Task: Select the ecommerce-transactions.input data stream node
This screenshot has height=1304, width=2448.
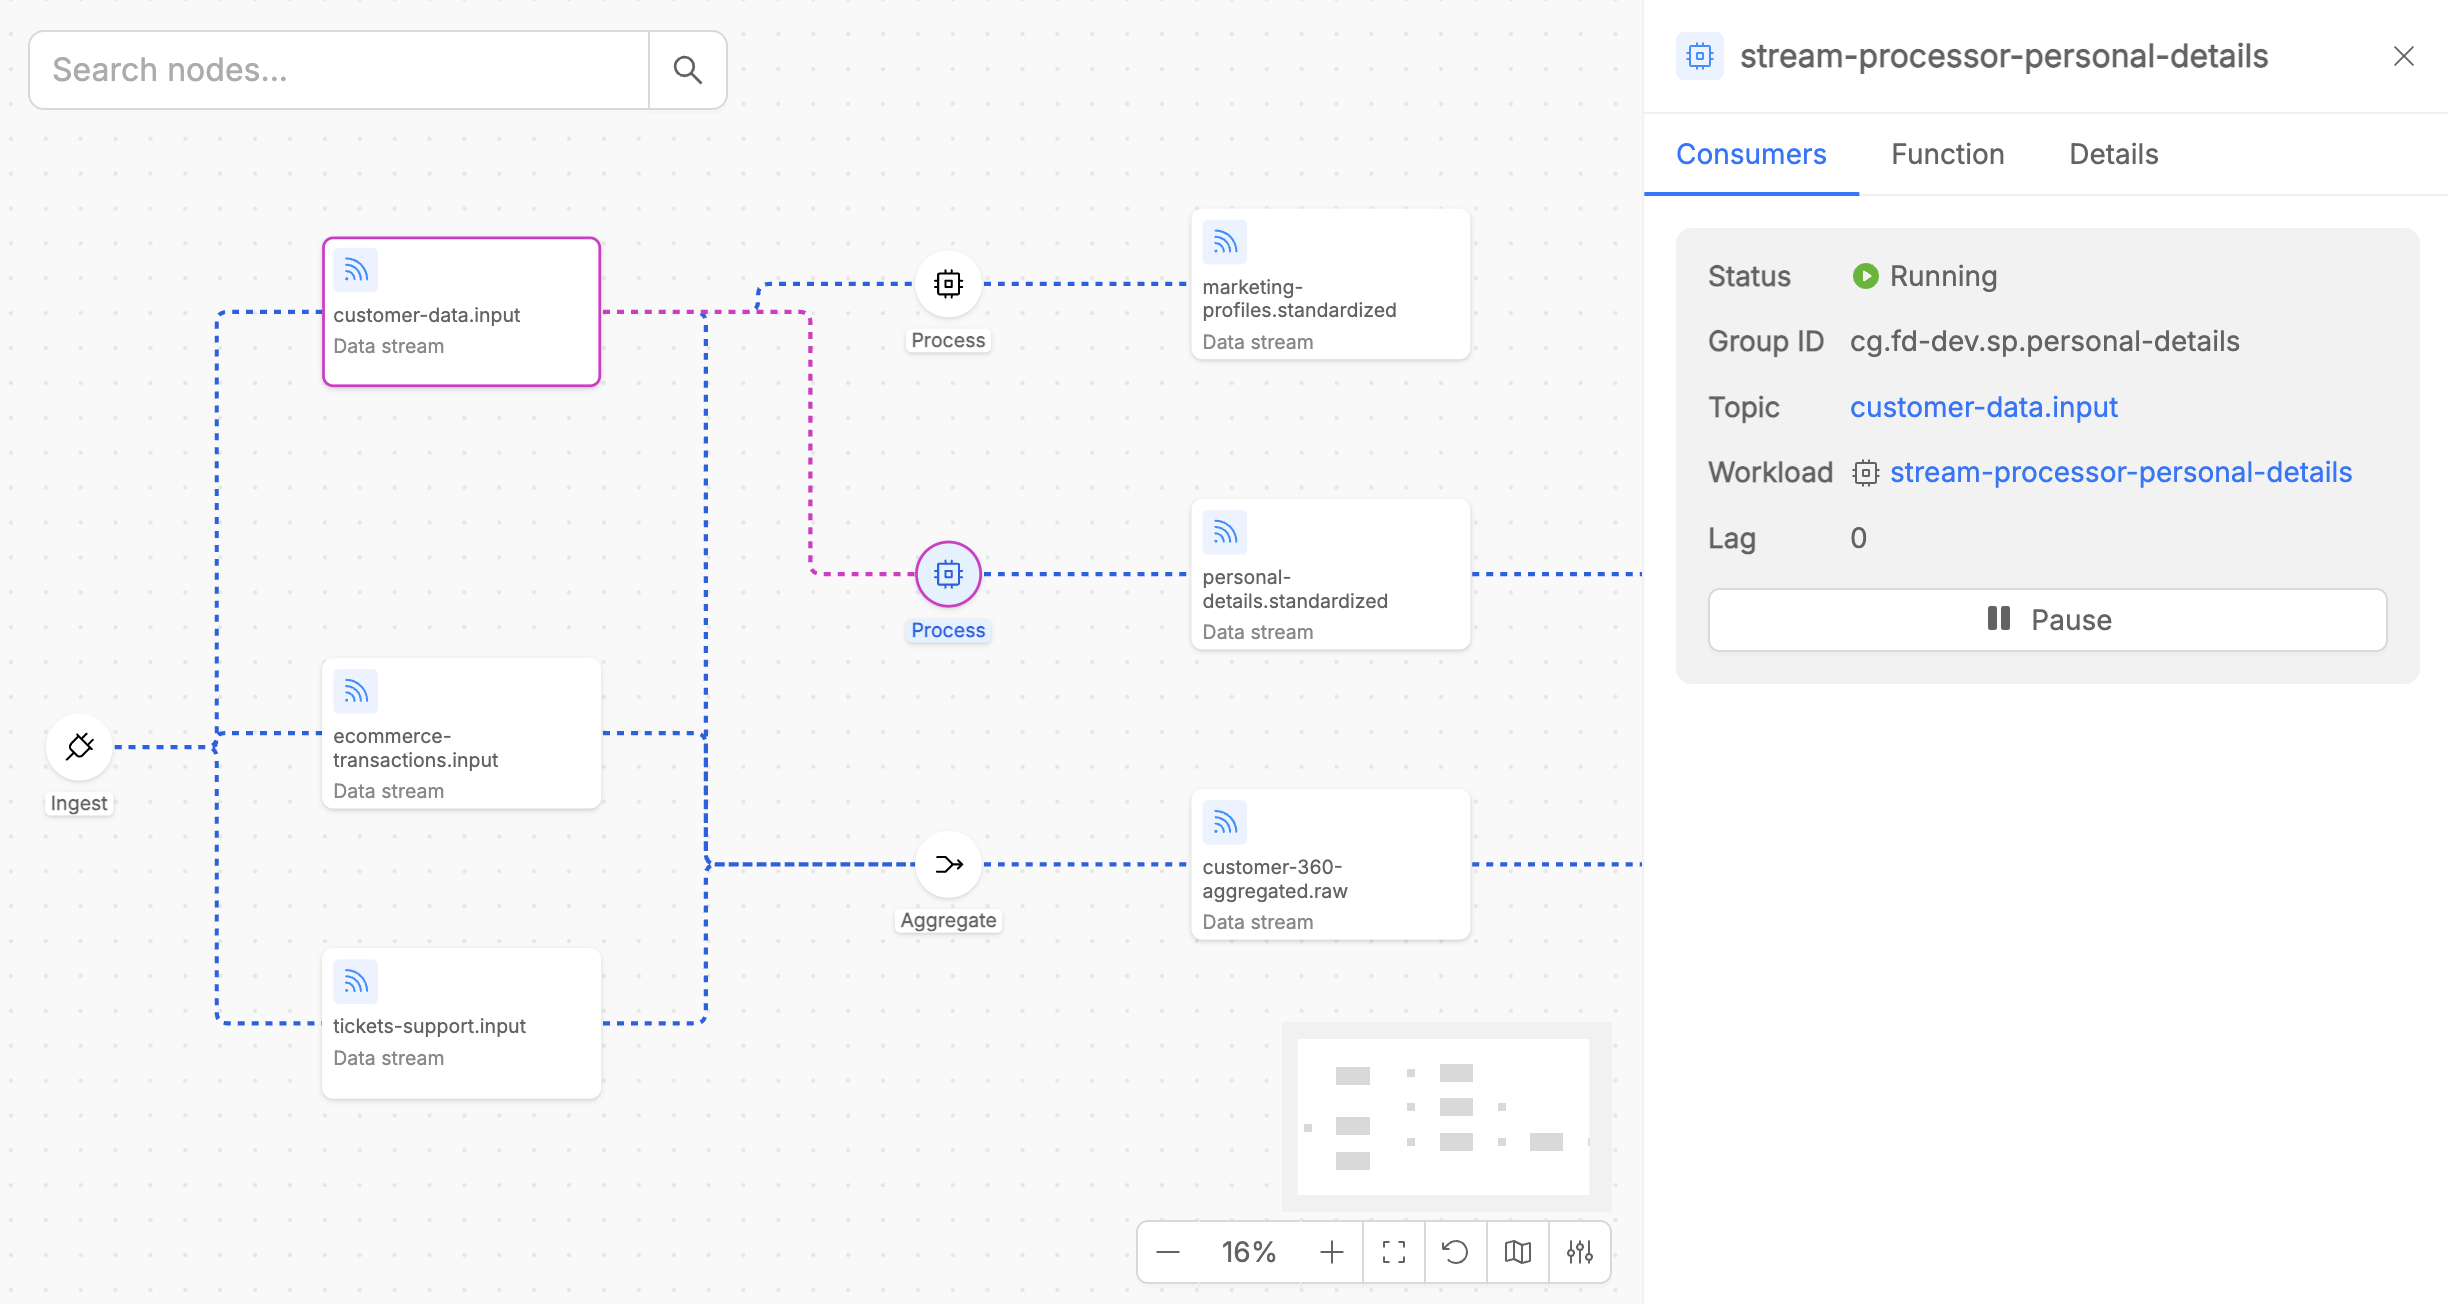Action: 461,733
